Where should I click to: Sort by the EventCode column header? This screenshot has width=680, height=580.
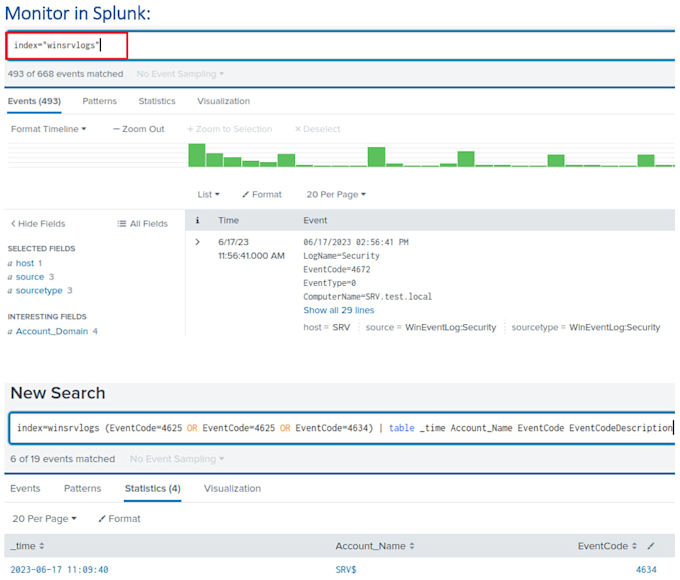point(607,546)
